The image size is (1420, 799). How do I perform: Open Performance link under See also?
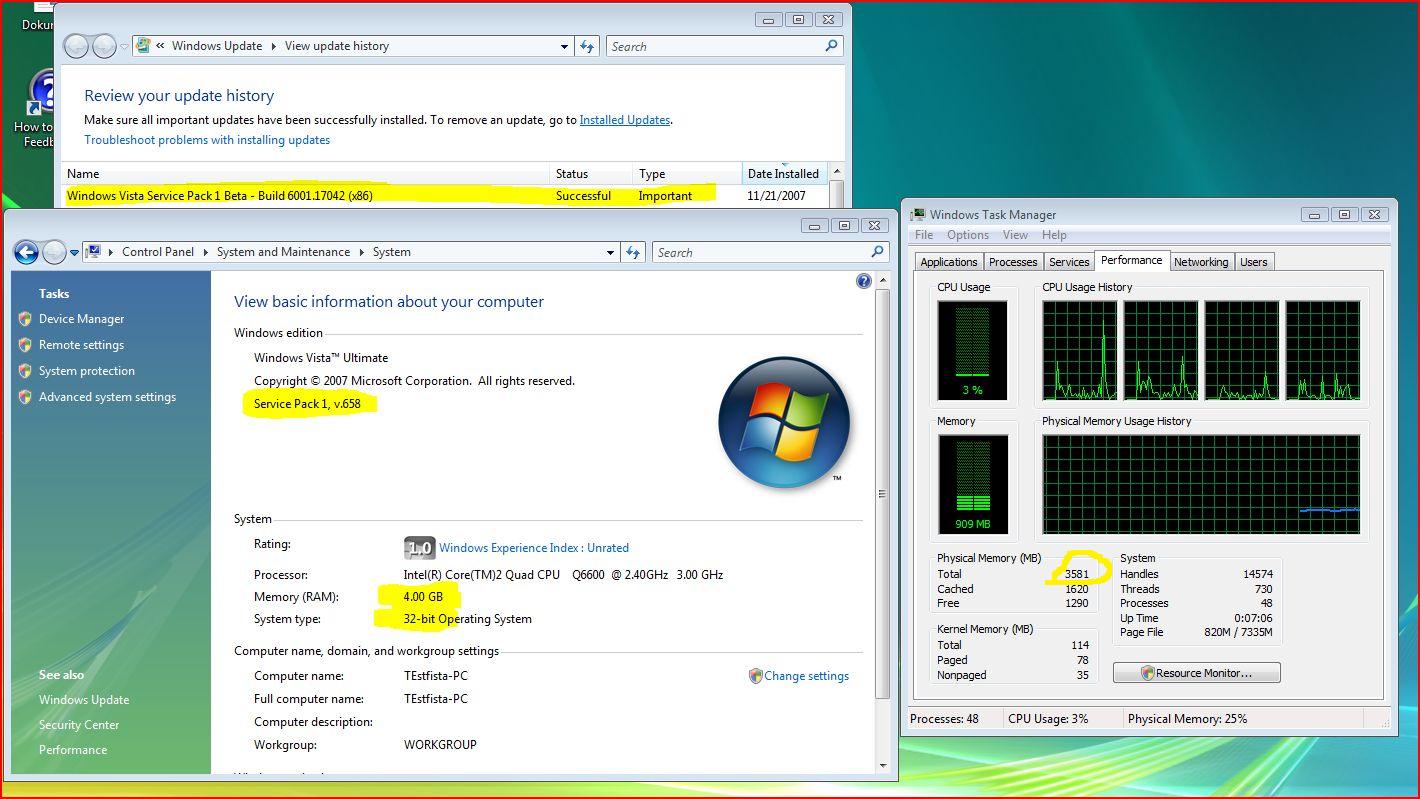(73, 750)
